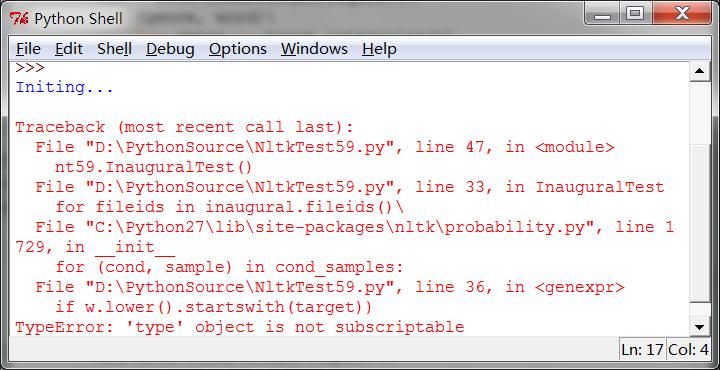Viewport: 720px width, 370px height.
Task: Open the Windows menu
Action: pyautogui.click(x=314, y=49)
